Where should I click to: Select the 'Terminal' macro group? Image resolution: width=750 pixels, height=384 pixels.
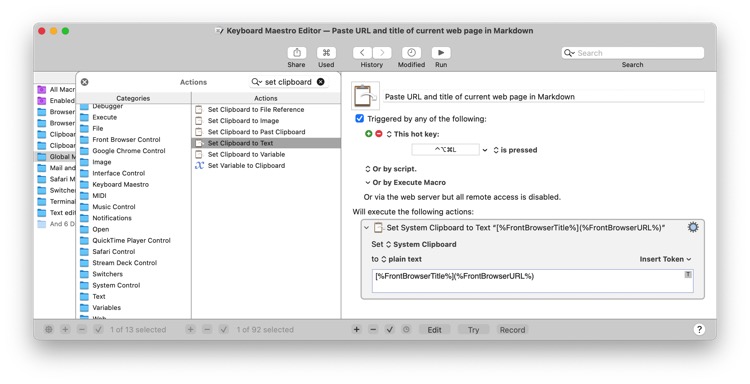click(x=55, y=201)
